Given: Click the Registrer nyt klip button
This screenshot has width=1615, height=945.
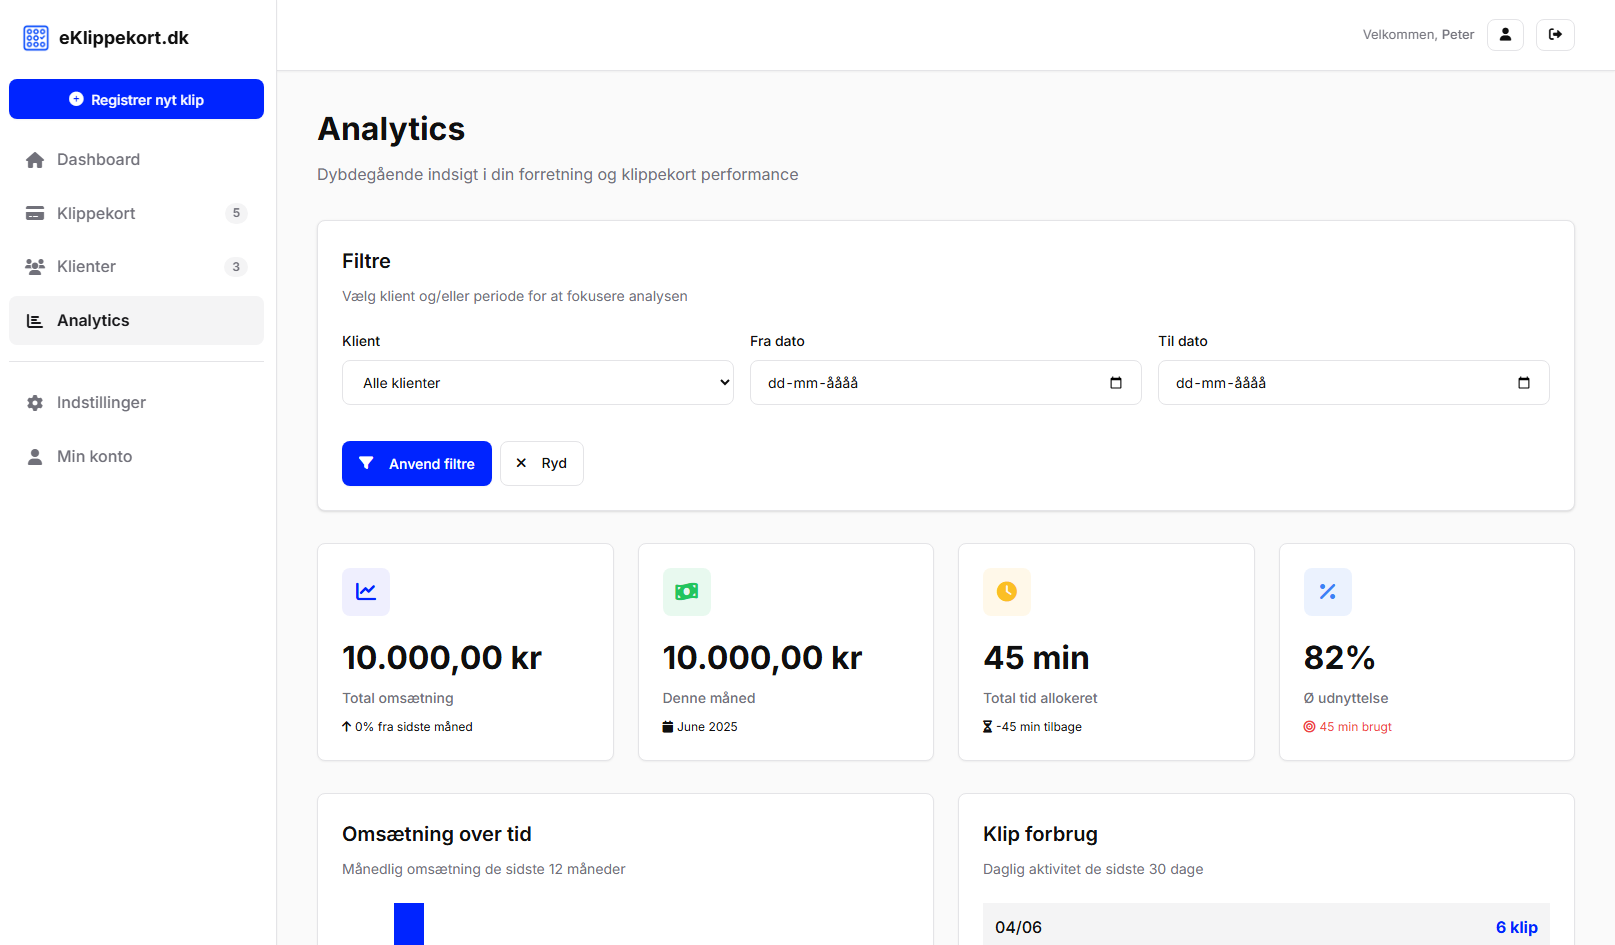Looking at the screenshot, I should 136,99.
